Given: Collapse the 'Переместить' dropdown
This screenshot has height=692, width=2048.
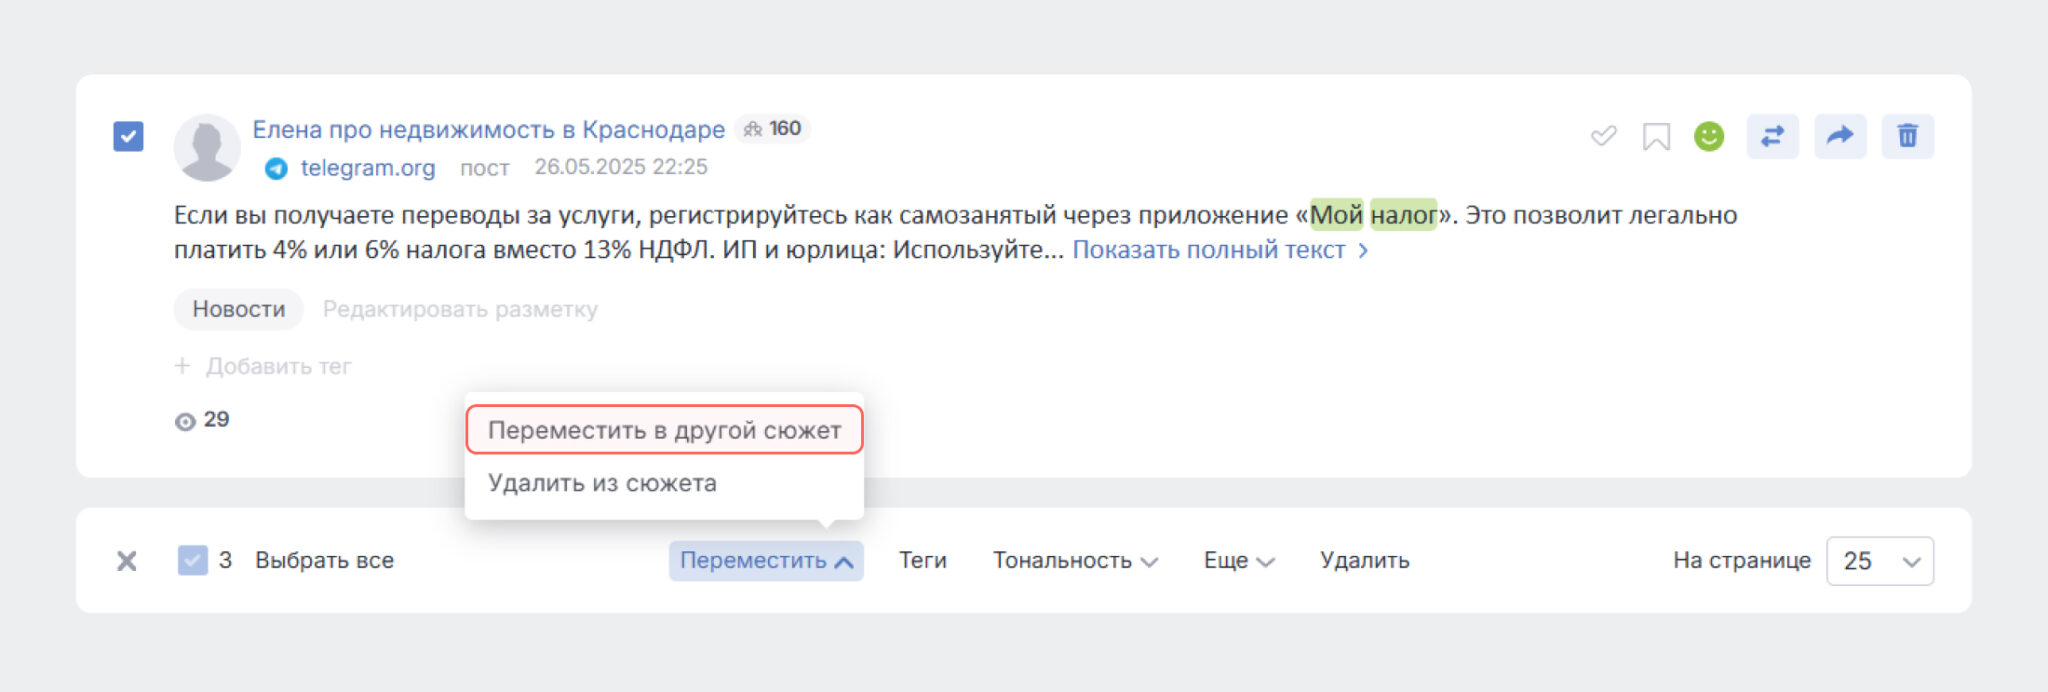Looking at the screenshot, I should coord(766,560).
